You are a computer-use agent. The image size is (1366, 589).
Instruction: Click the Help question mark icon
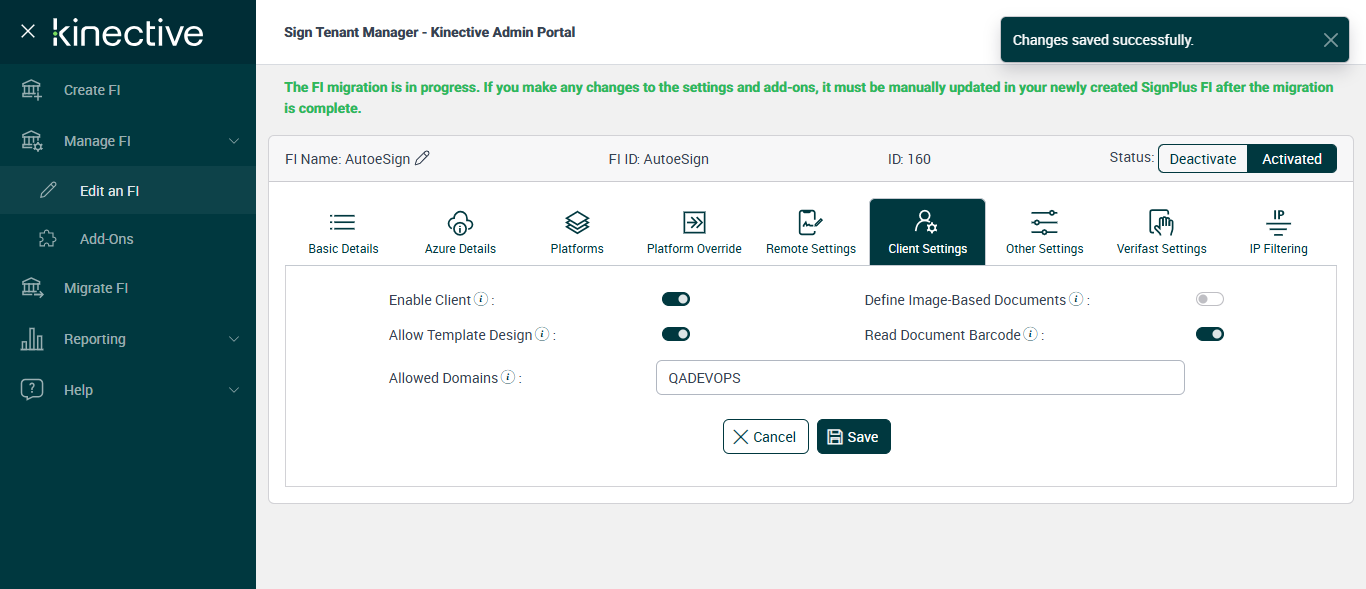click(32, 390)
